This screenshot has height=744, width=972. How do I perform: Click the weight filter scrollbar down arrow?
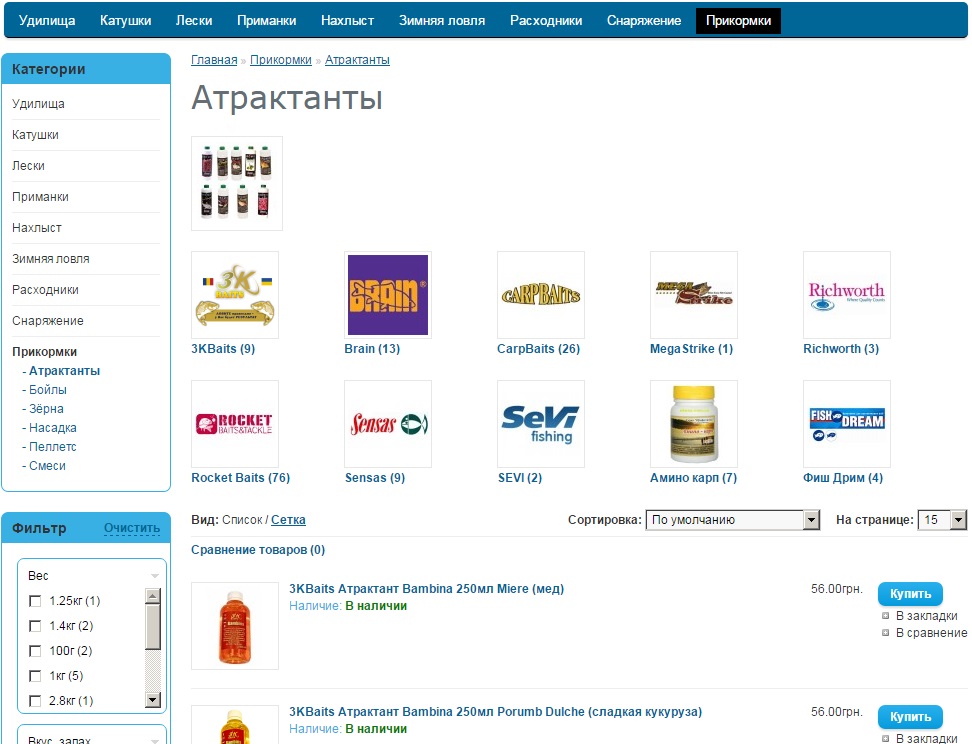(x=152, y=700)
